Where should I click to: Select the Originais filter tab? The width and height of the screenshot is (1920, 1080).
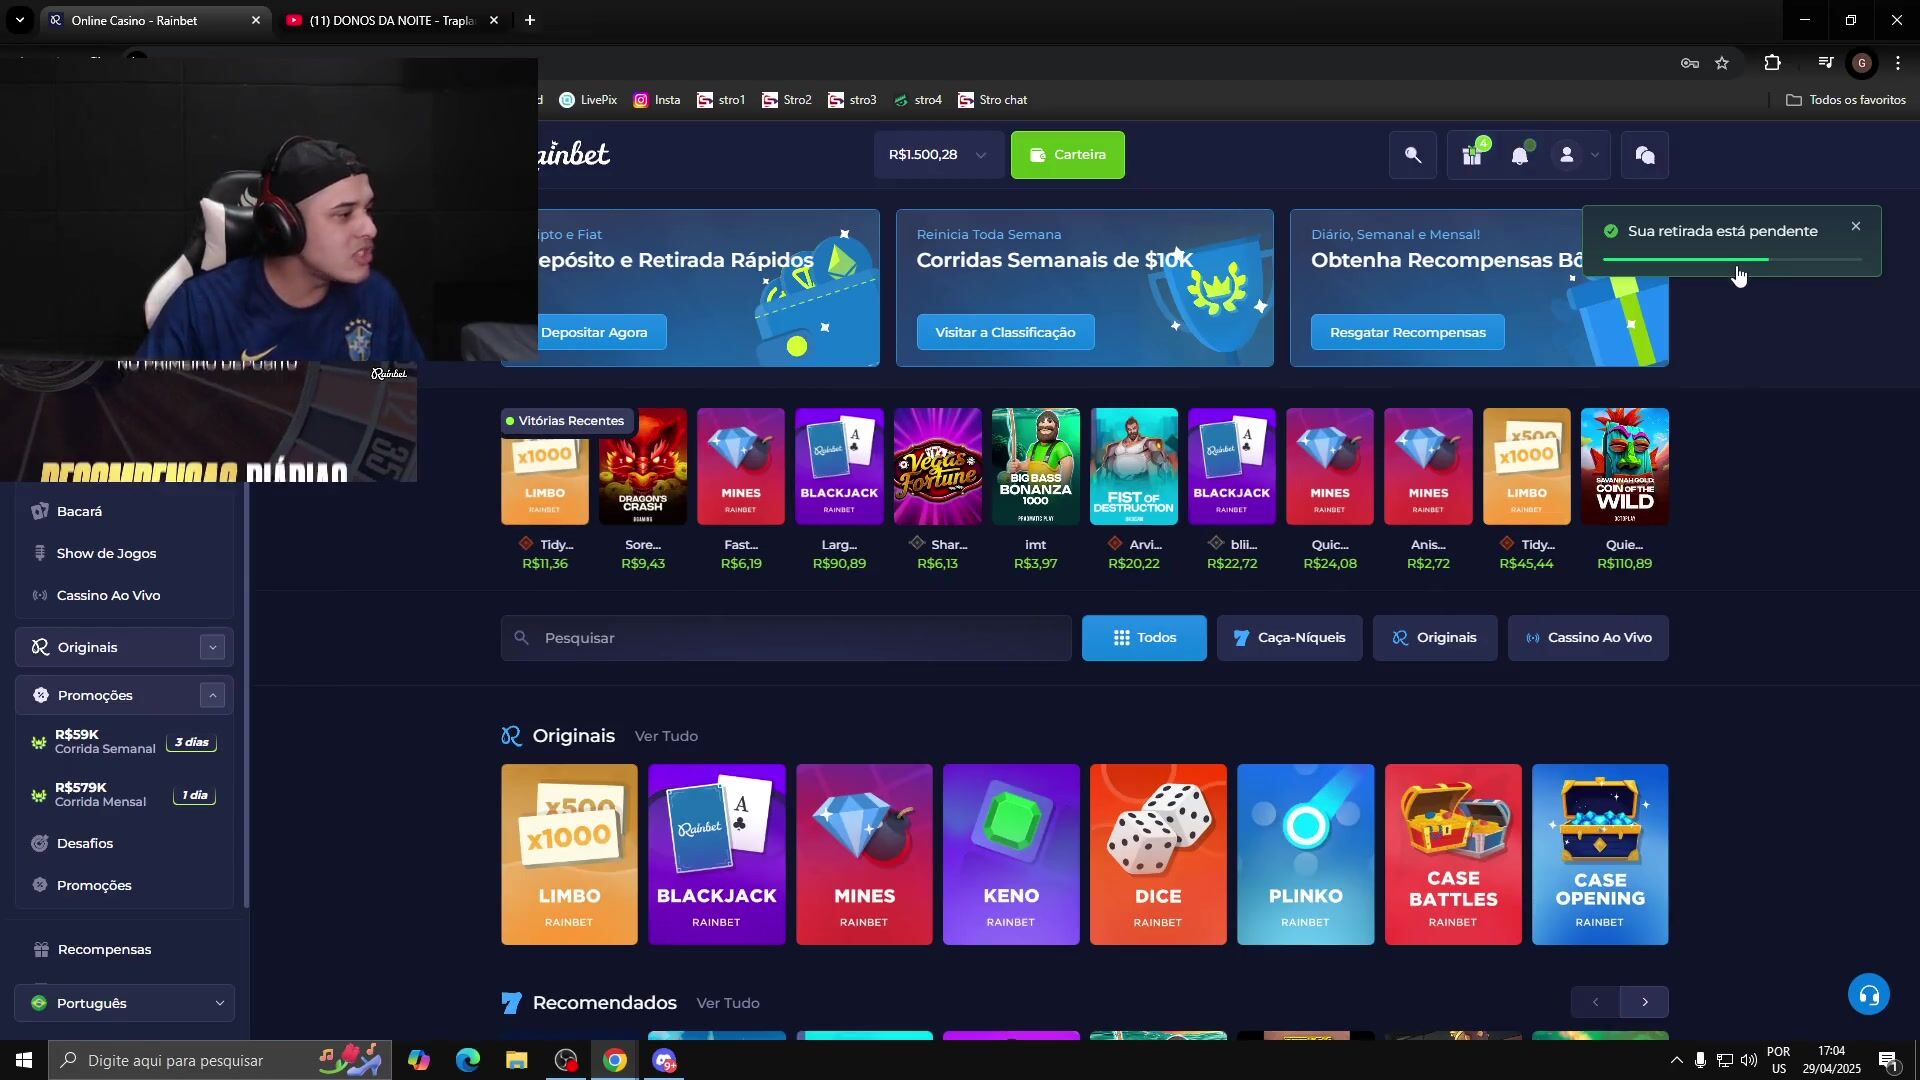(x=1435, y=638)
